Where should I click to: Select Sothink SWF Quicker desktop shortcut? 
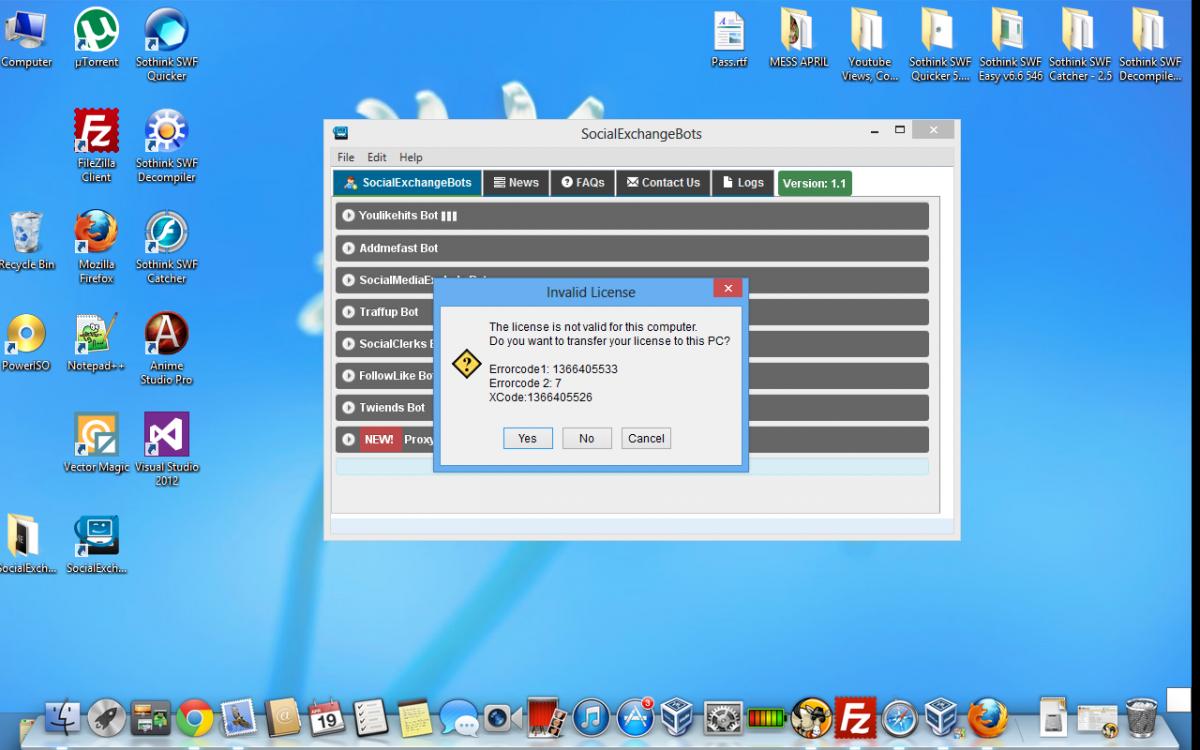167,46
